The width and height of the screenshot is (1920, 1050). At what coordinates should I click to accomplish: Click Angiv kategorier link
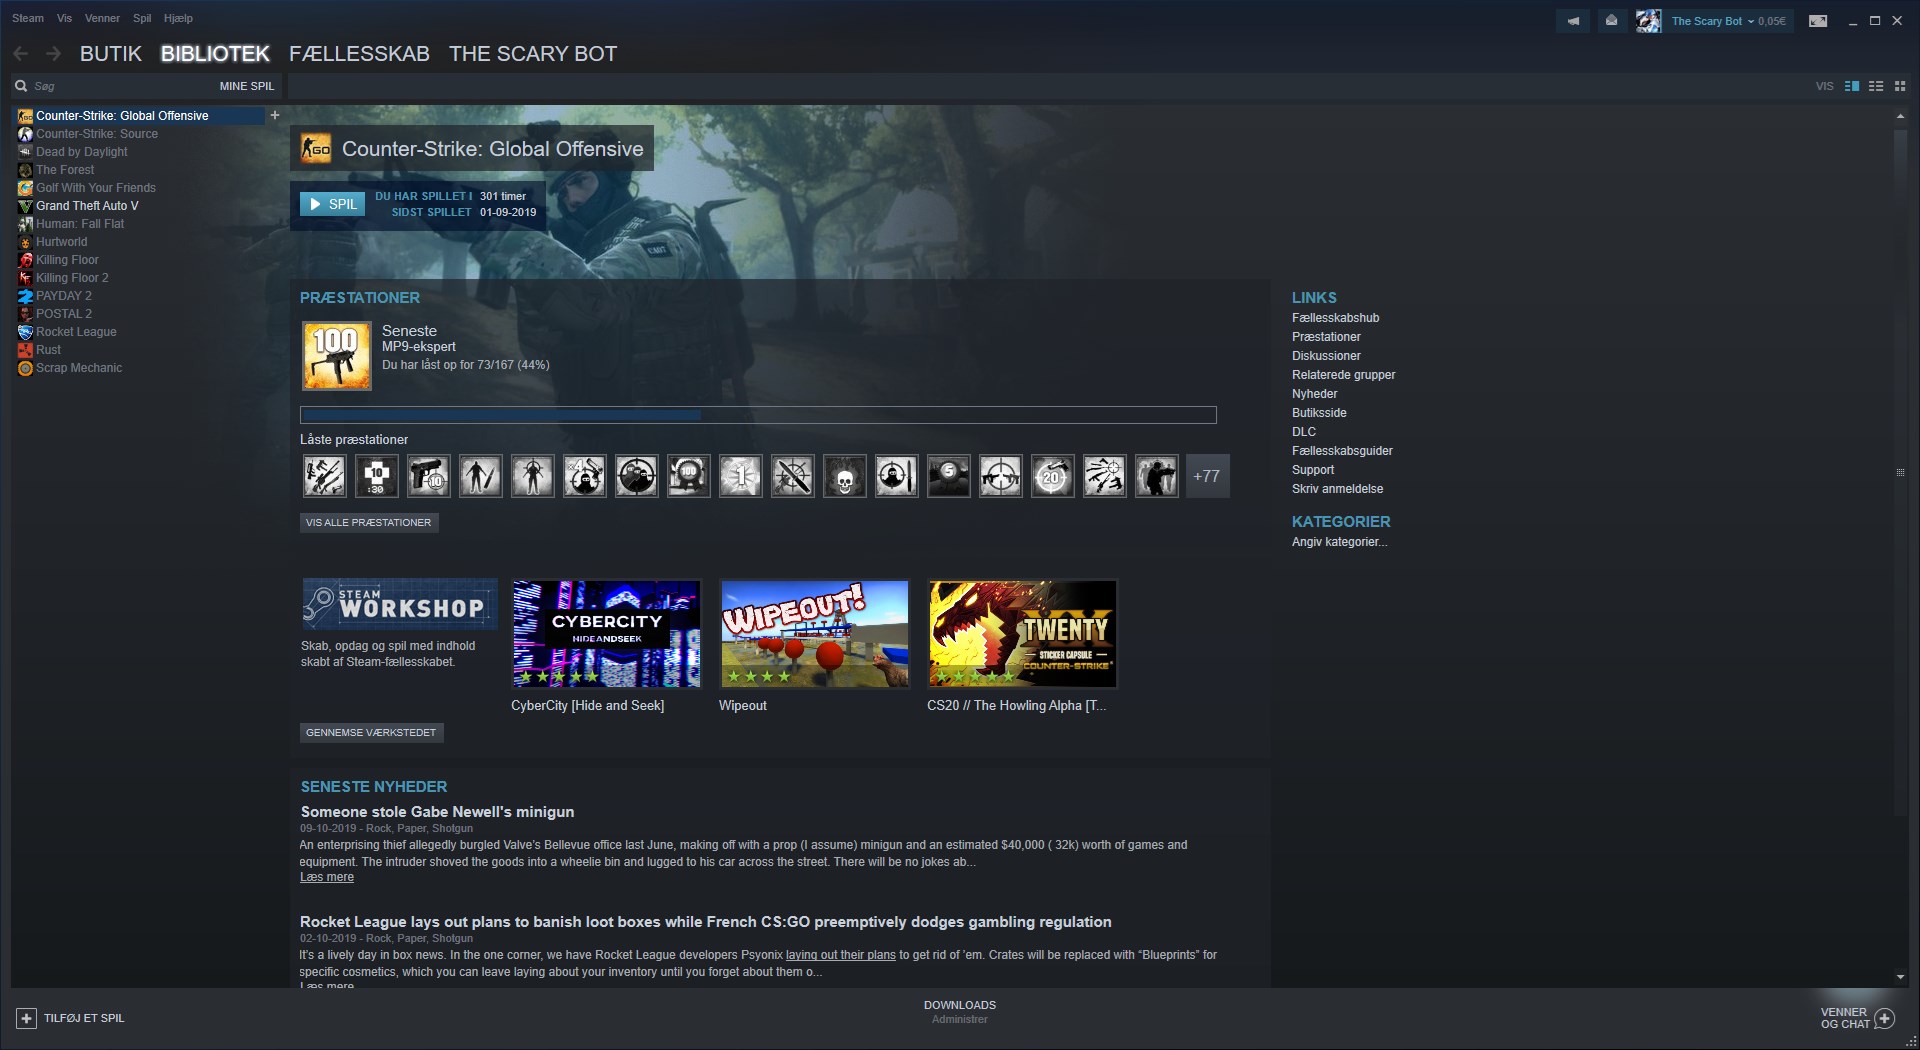(1339, 542)
